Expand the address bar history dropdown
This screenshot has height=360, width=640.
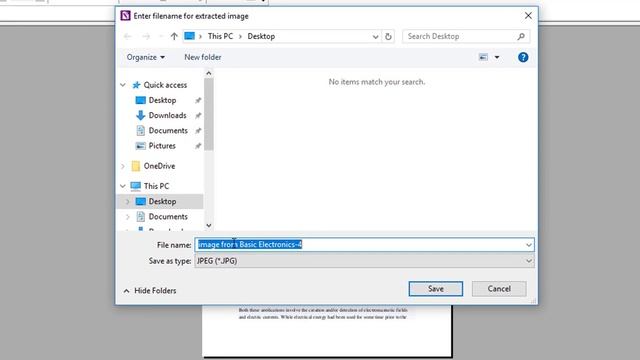(x=375, y=37)
